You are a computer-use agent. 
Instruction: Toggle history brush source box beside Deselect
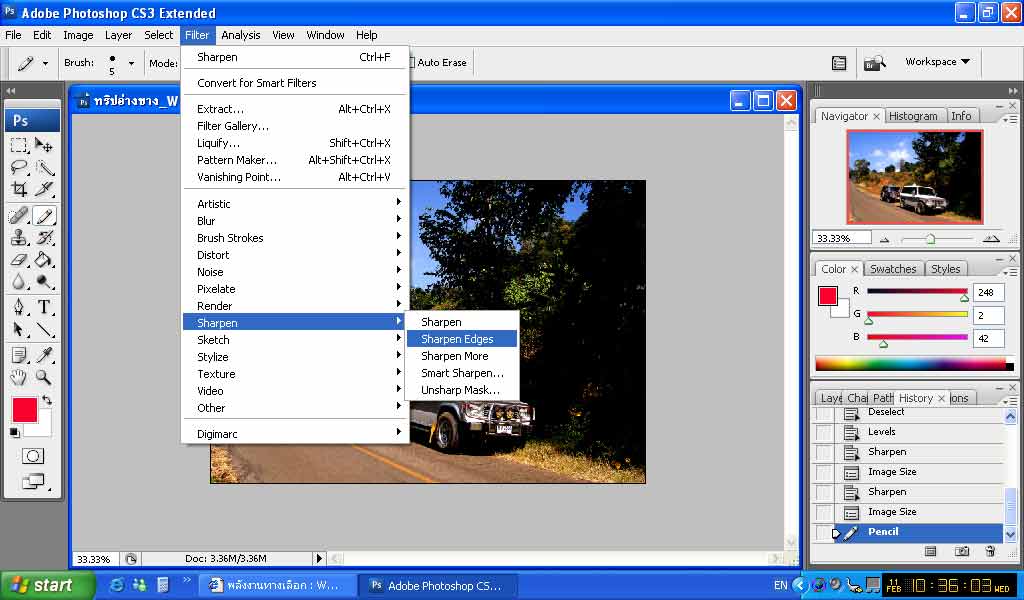pos(823,413)
